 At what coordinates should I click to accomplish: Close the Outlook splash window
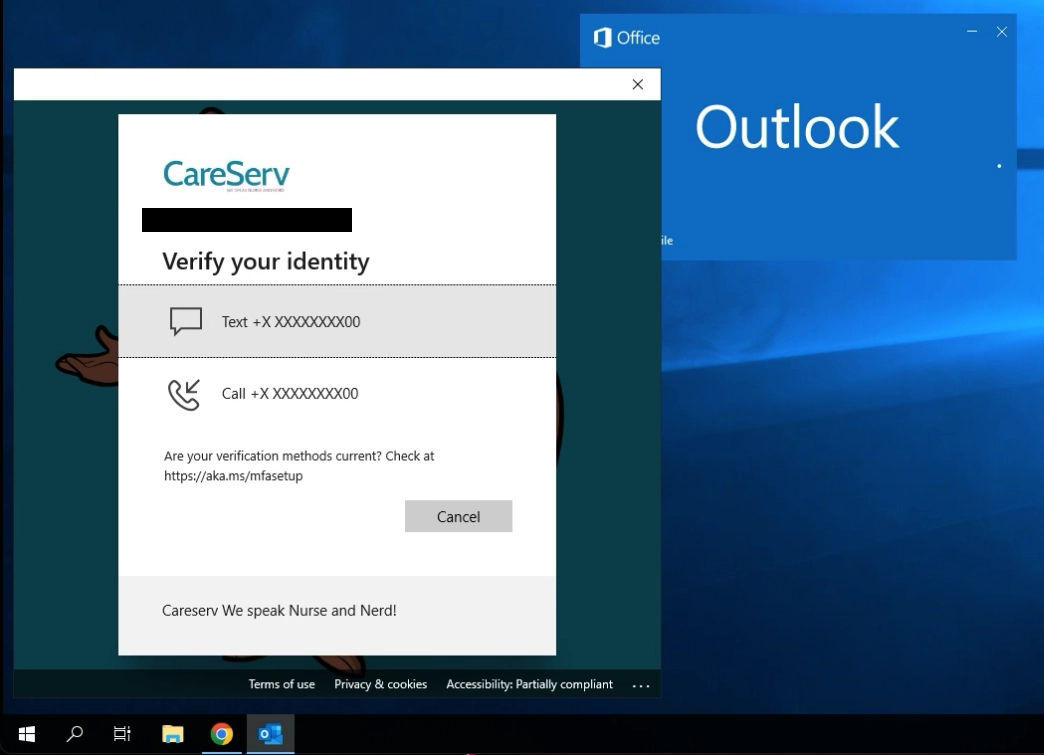(x=1001, y=31)
